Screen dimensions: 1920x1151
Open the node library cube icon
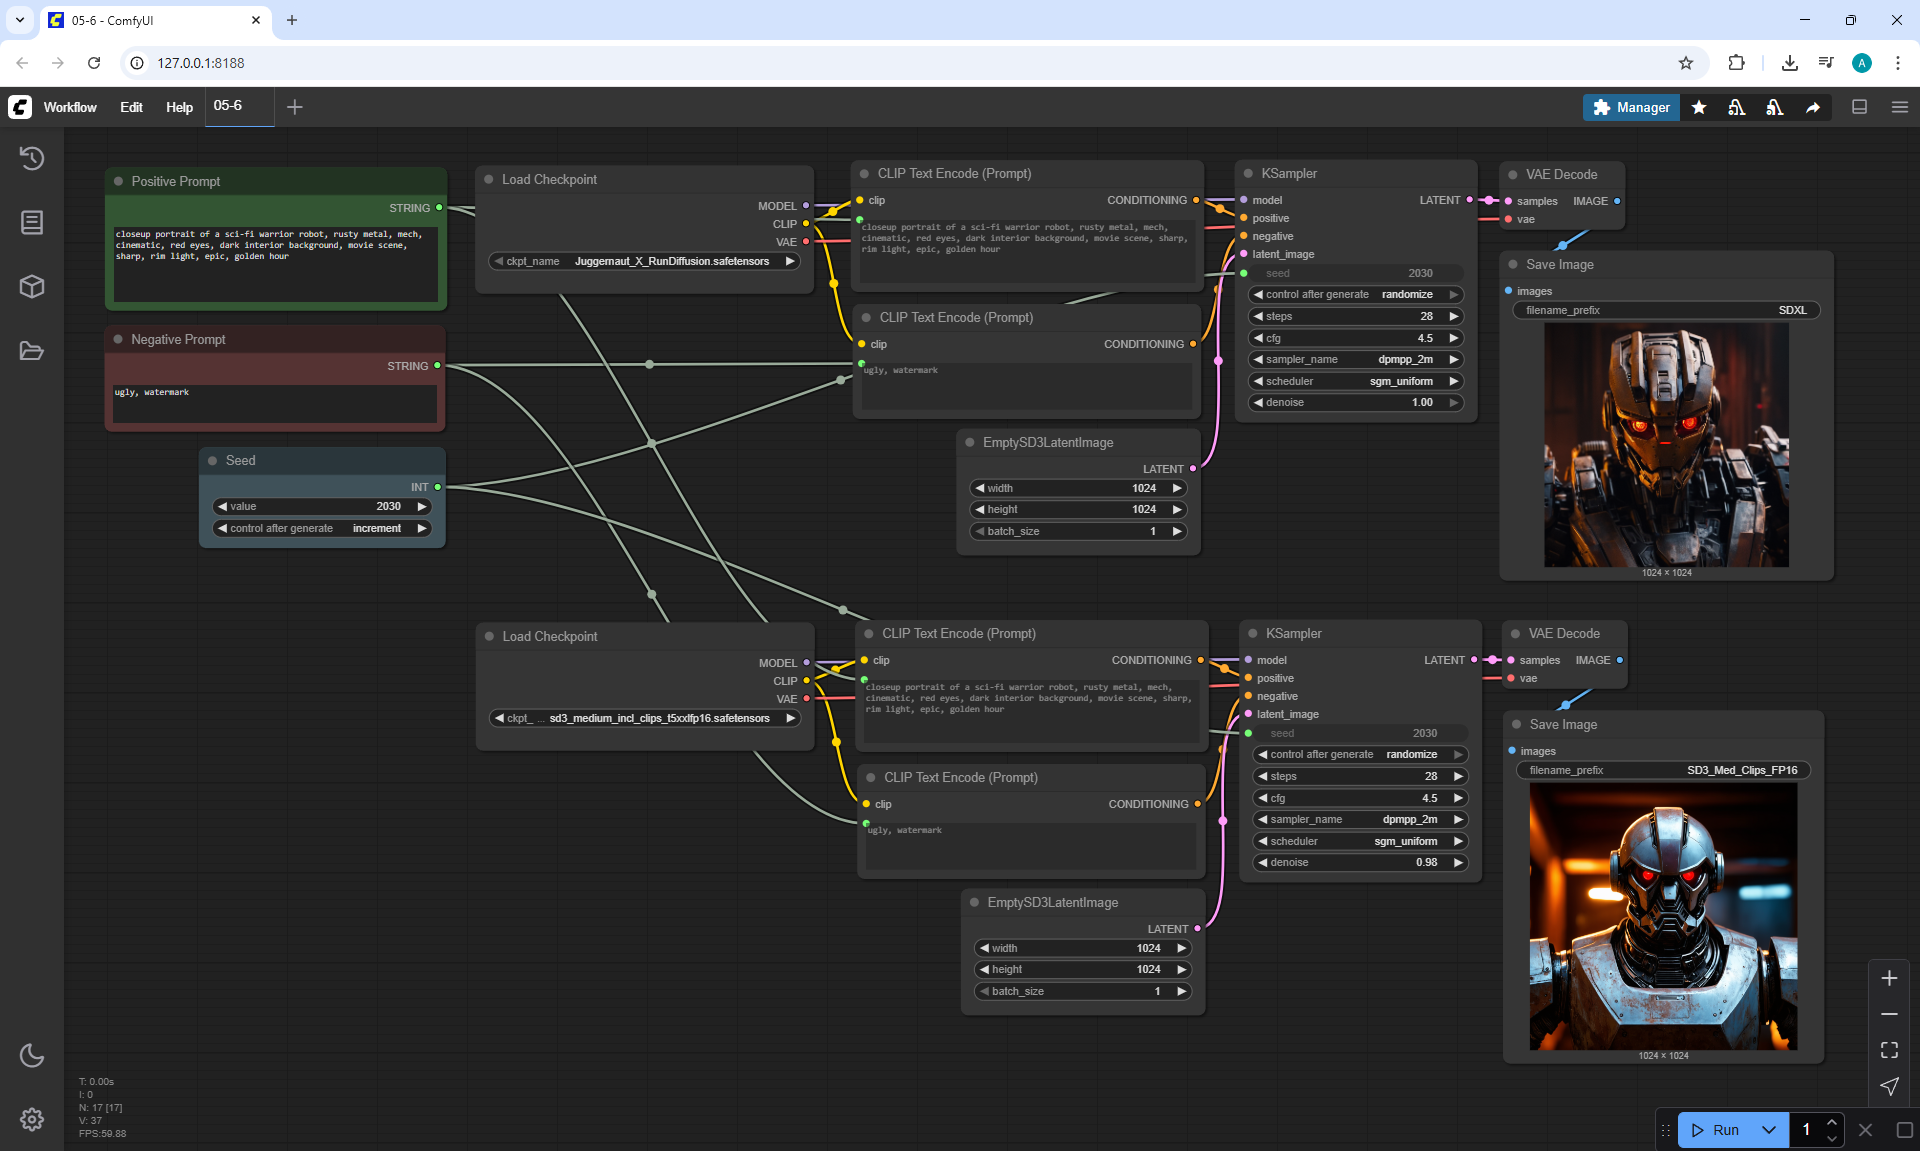tap(32, 287)
